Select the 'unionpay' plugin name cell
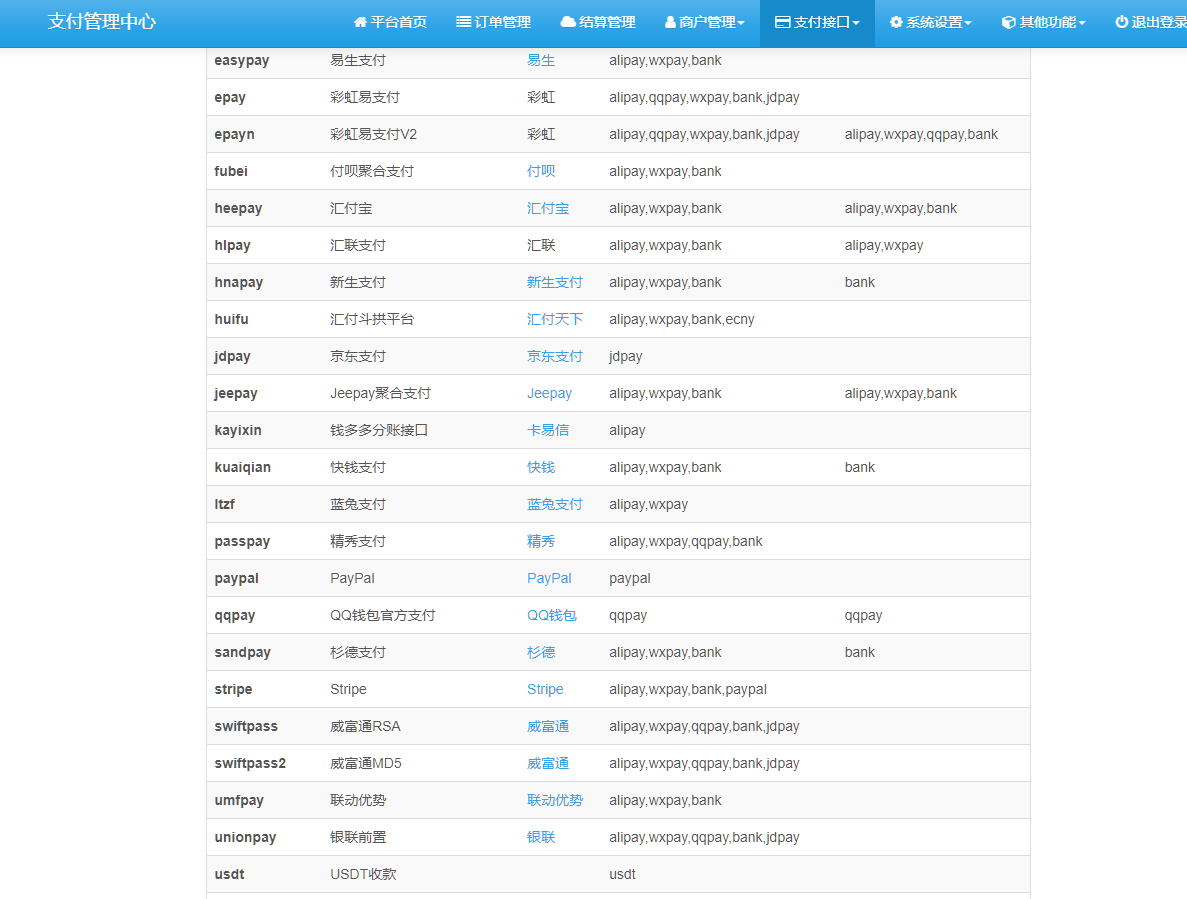 [x=245, y=838]
